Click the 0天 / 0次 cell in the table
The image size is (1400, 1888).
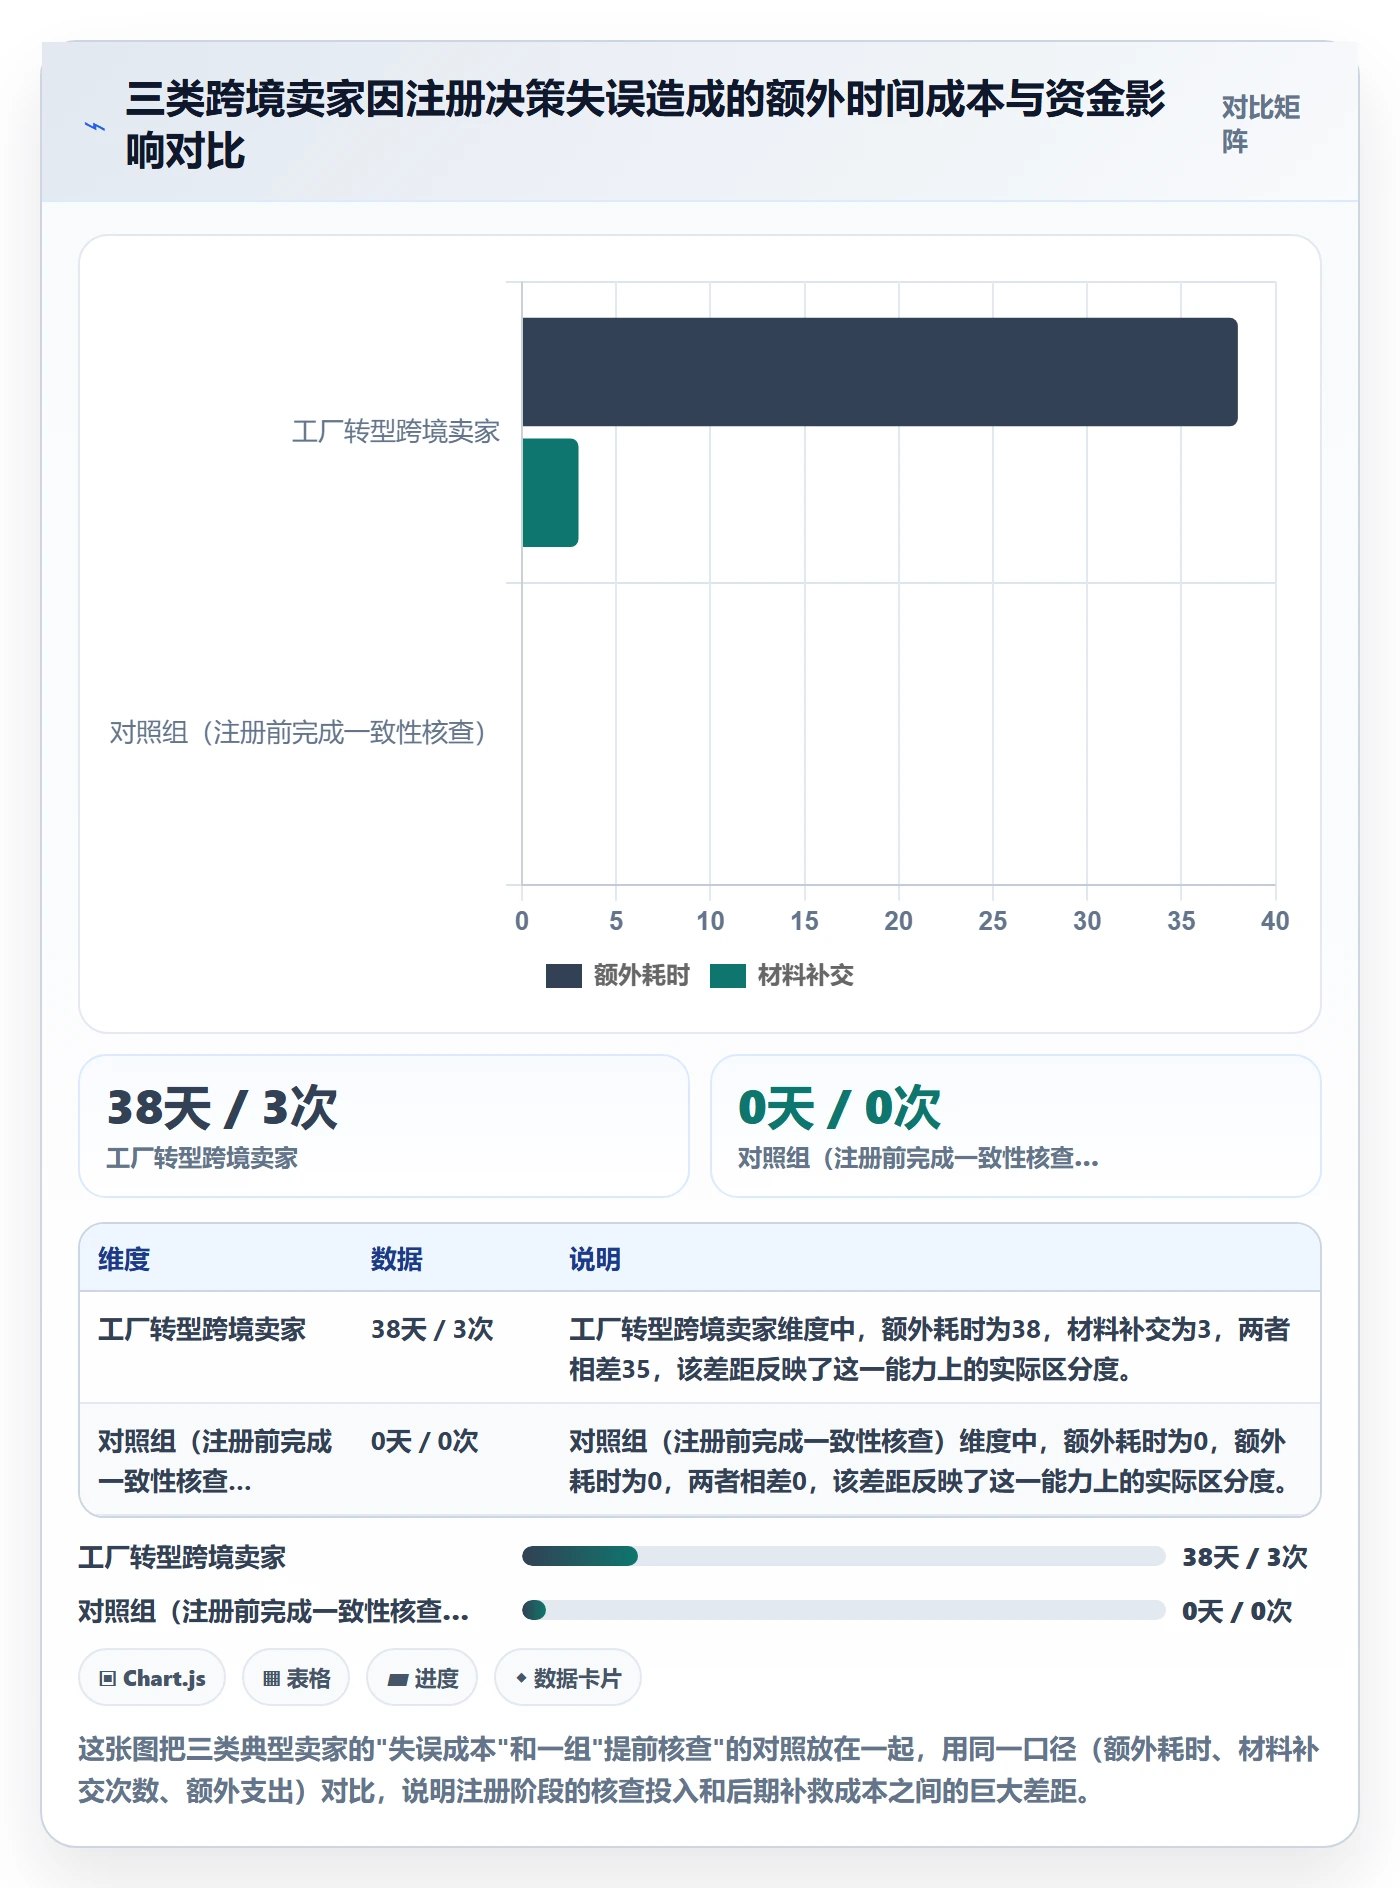[425, 1441]
